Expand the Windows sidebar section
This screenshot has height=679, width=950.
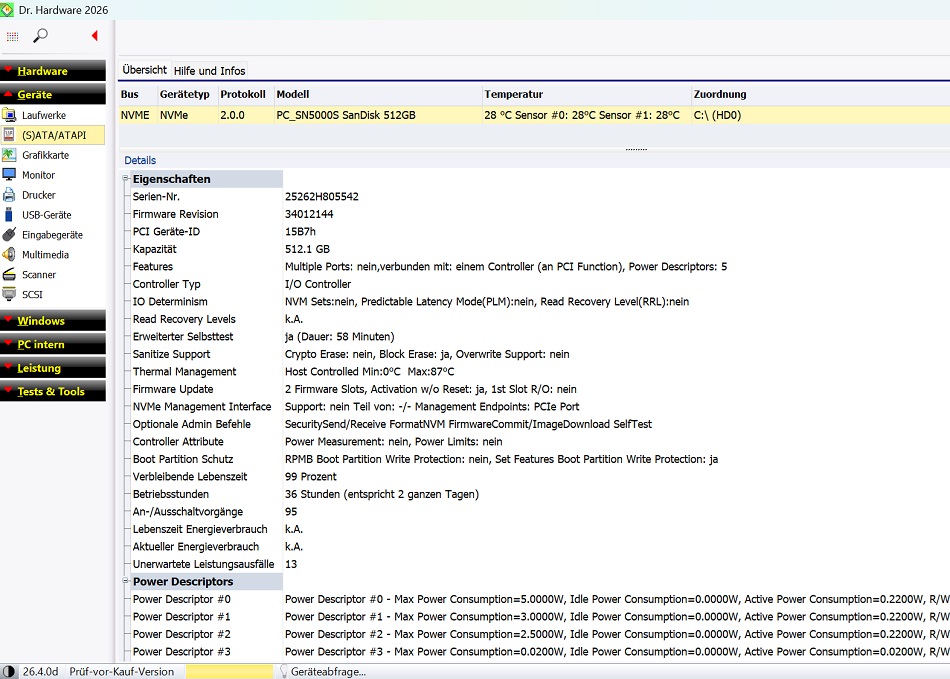pos(53,321)
